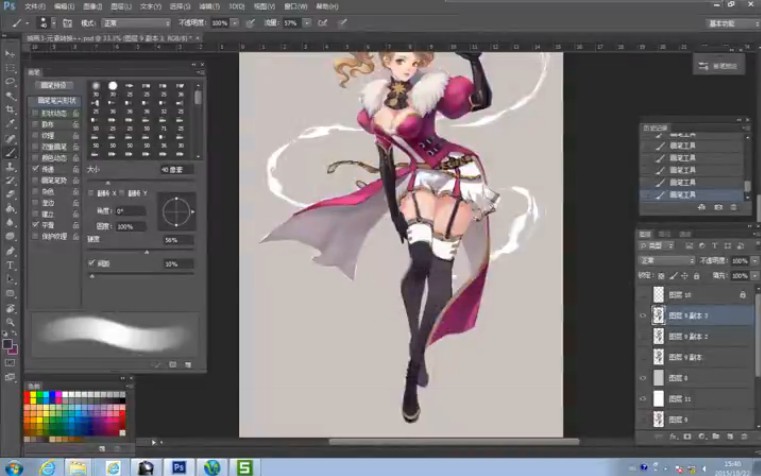Open the 编辑 Edit menu
This screenshot has width=761, height=476.
(64, 6)
